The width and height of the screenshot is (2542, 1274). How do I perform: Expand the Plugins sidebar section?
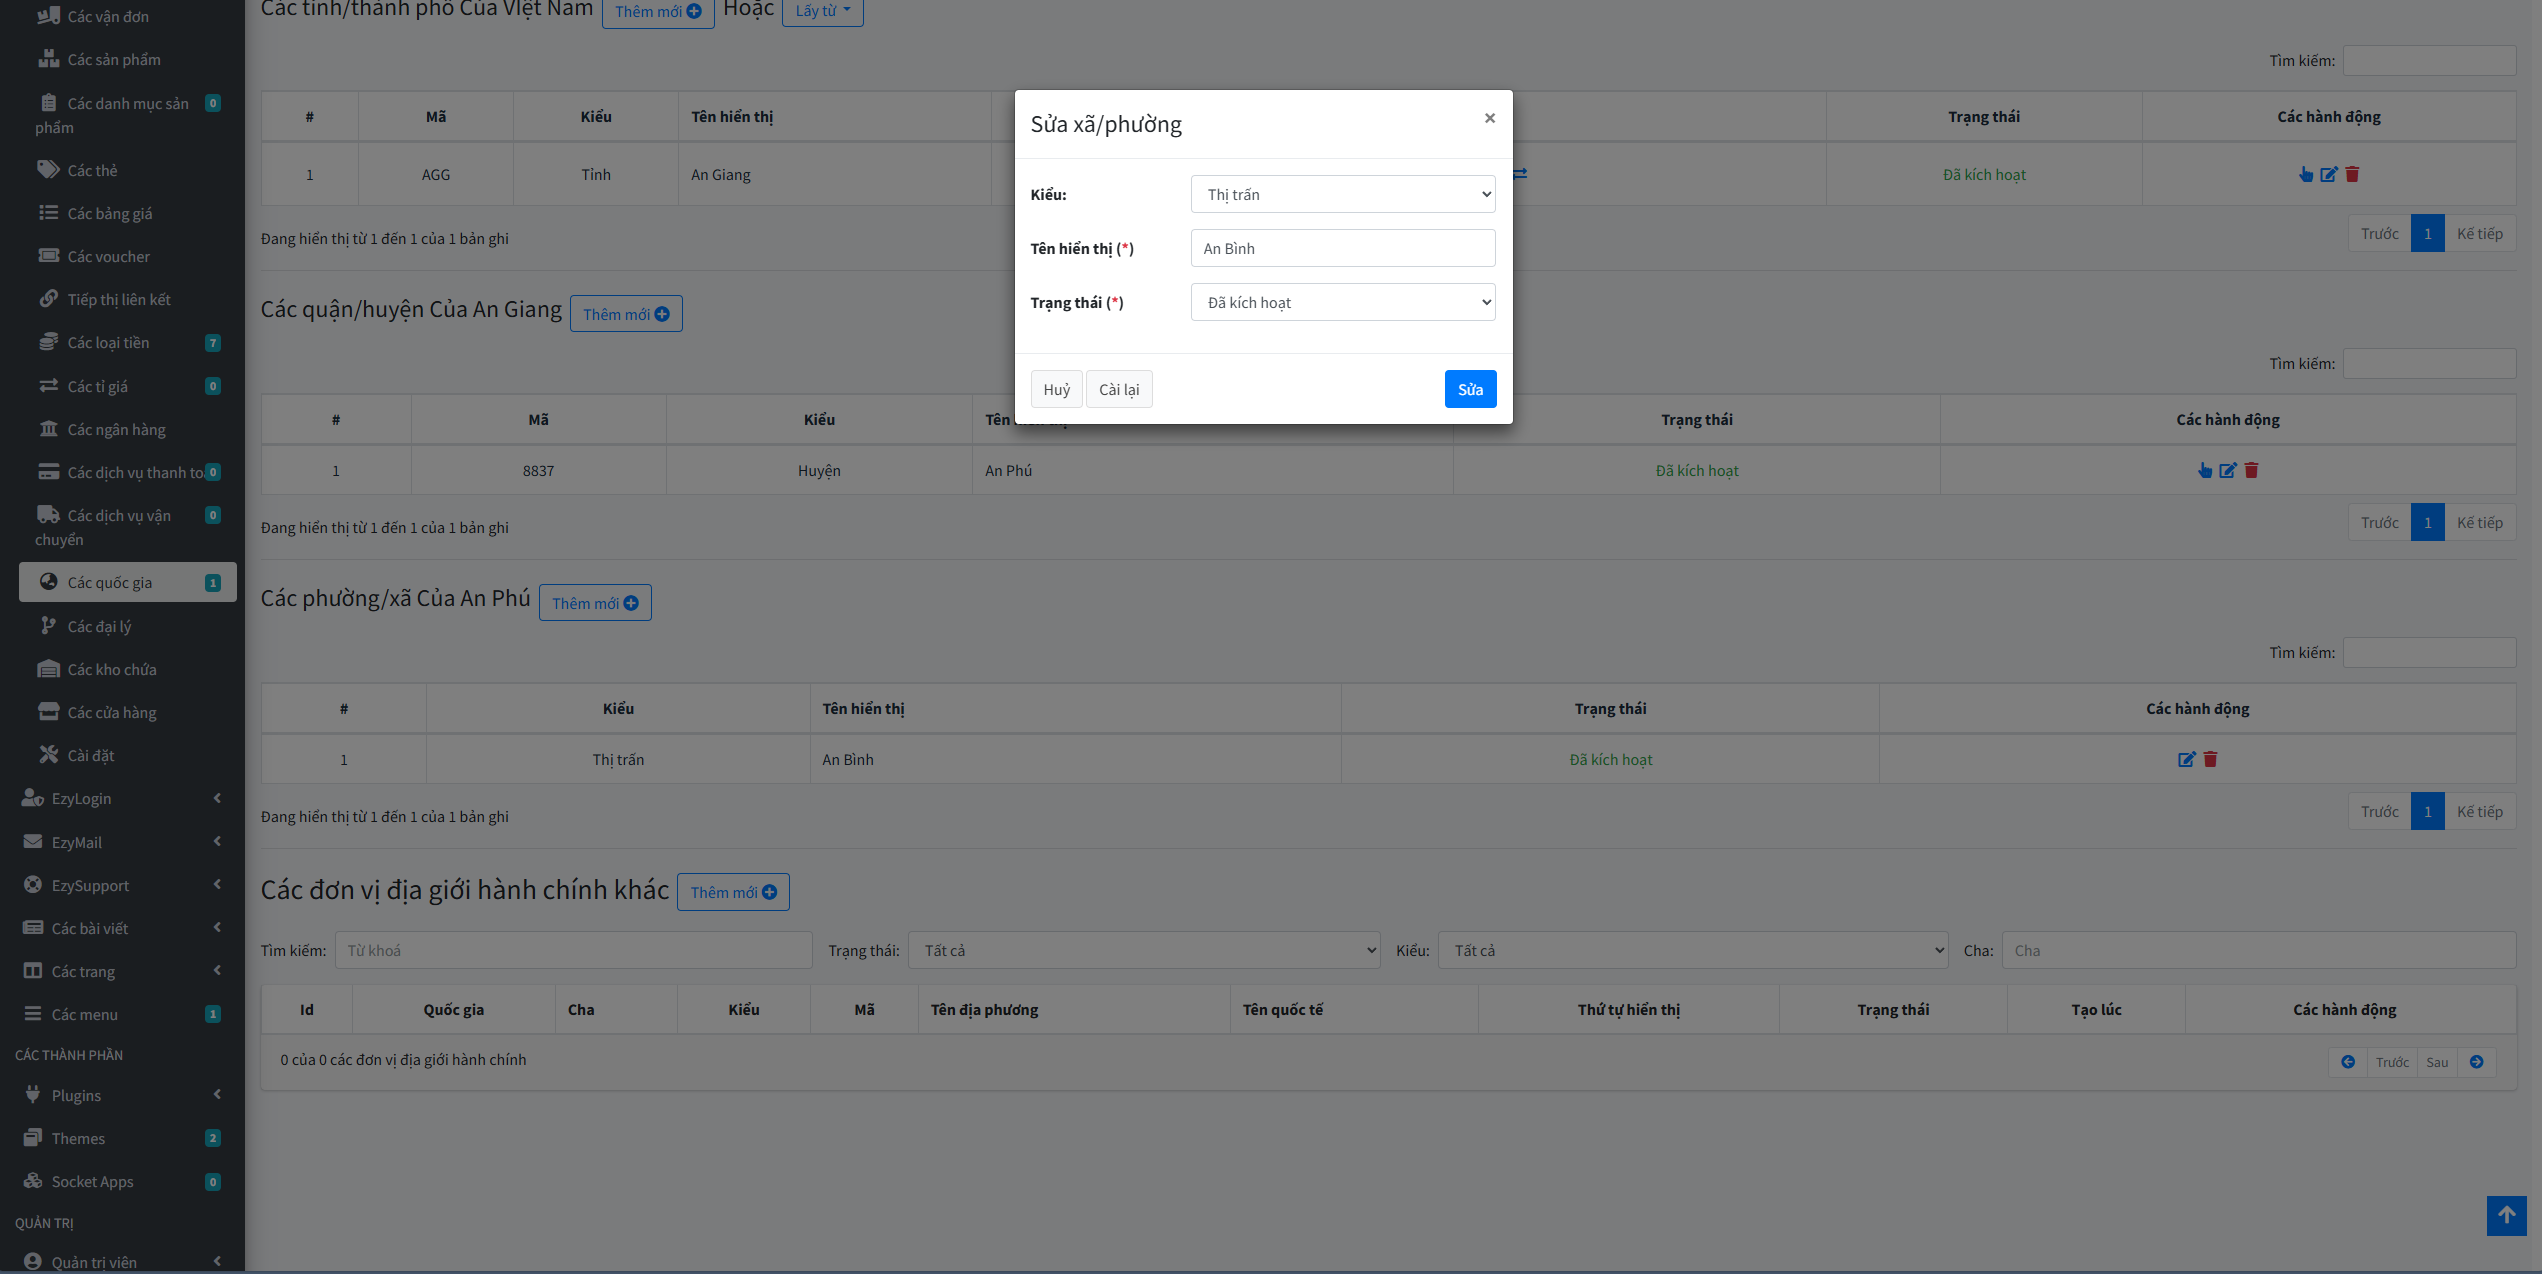click(x=120, y=1095)
